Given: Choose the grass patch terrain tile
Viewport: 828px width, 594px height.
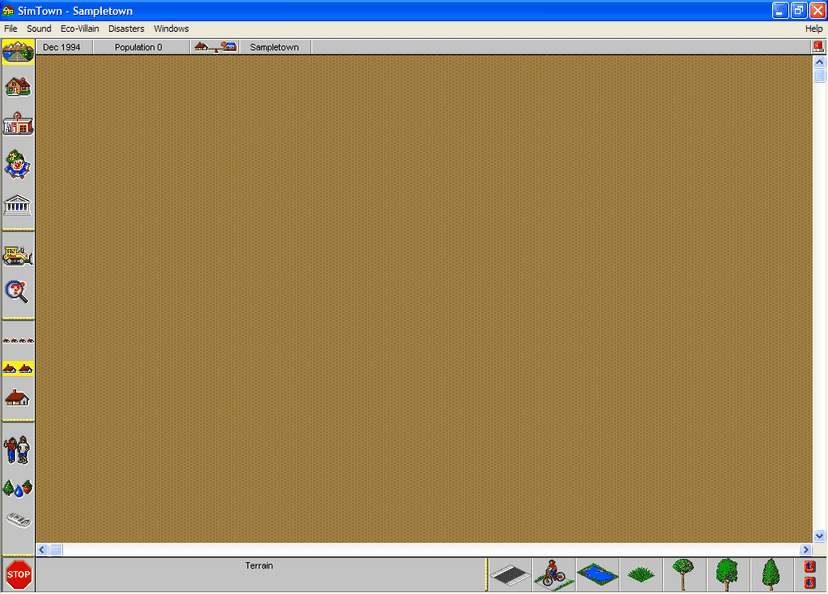Looking at the screenshot, I should tap(641, 574).
